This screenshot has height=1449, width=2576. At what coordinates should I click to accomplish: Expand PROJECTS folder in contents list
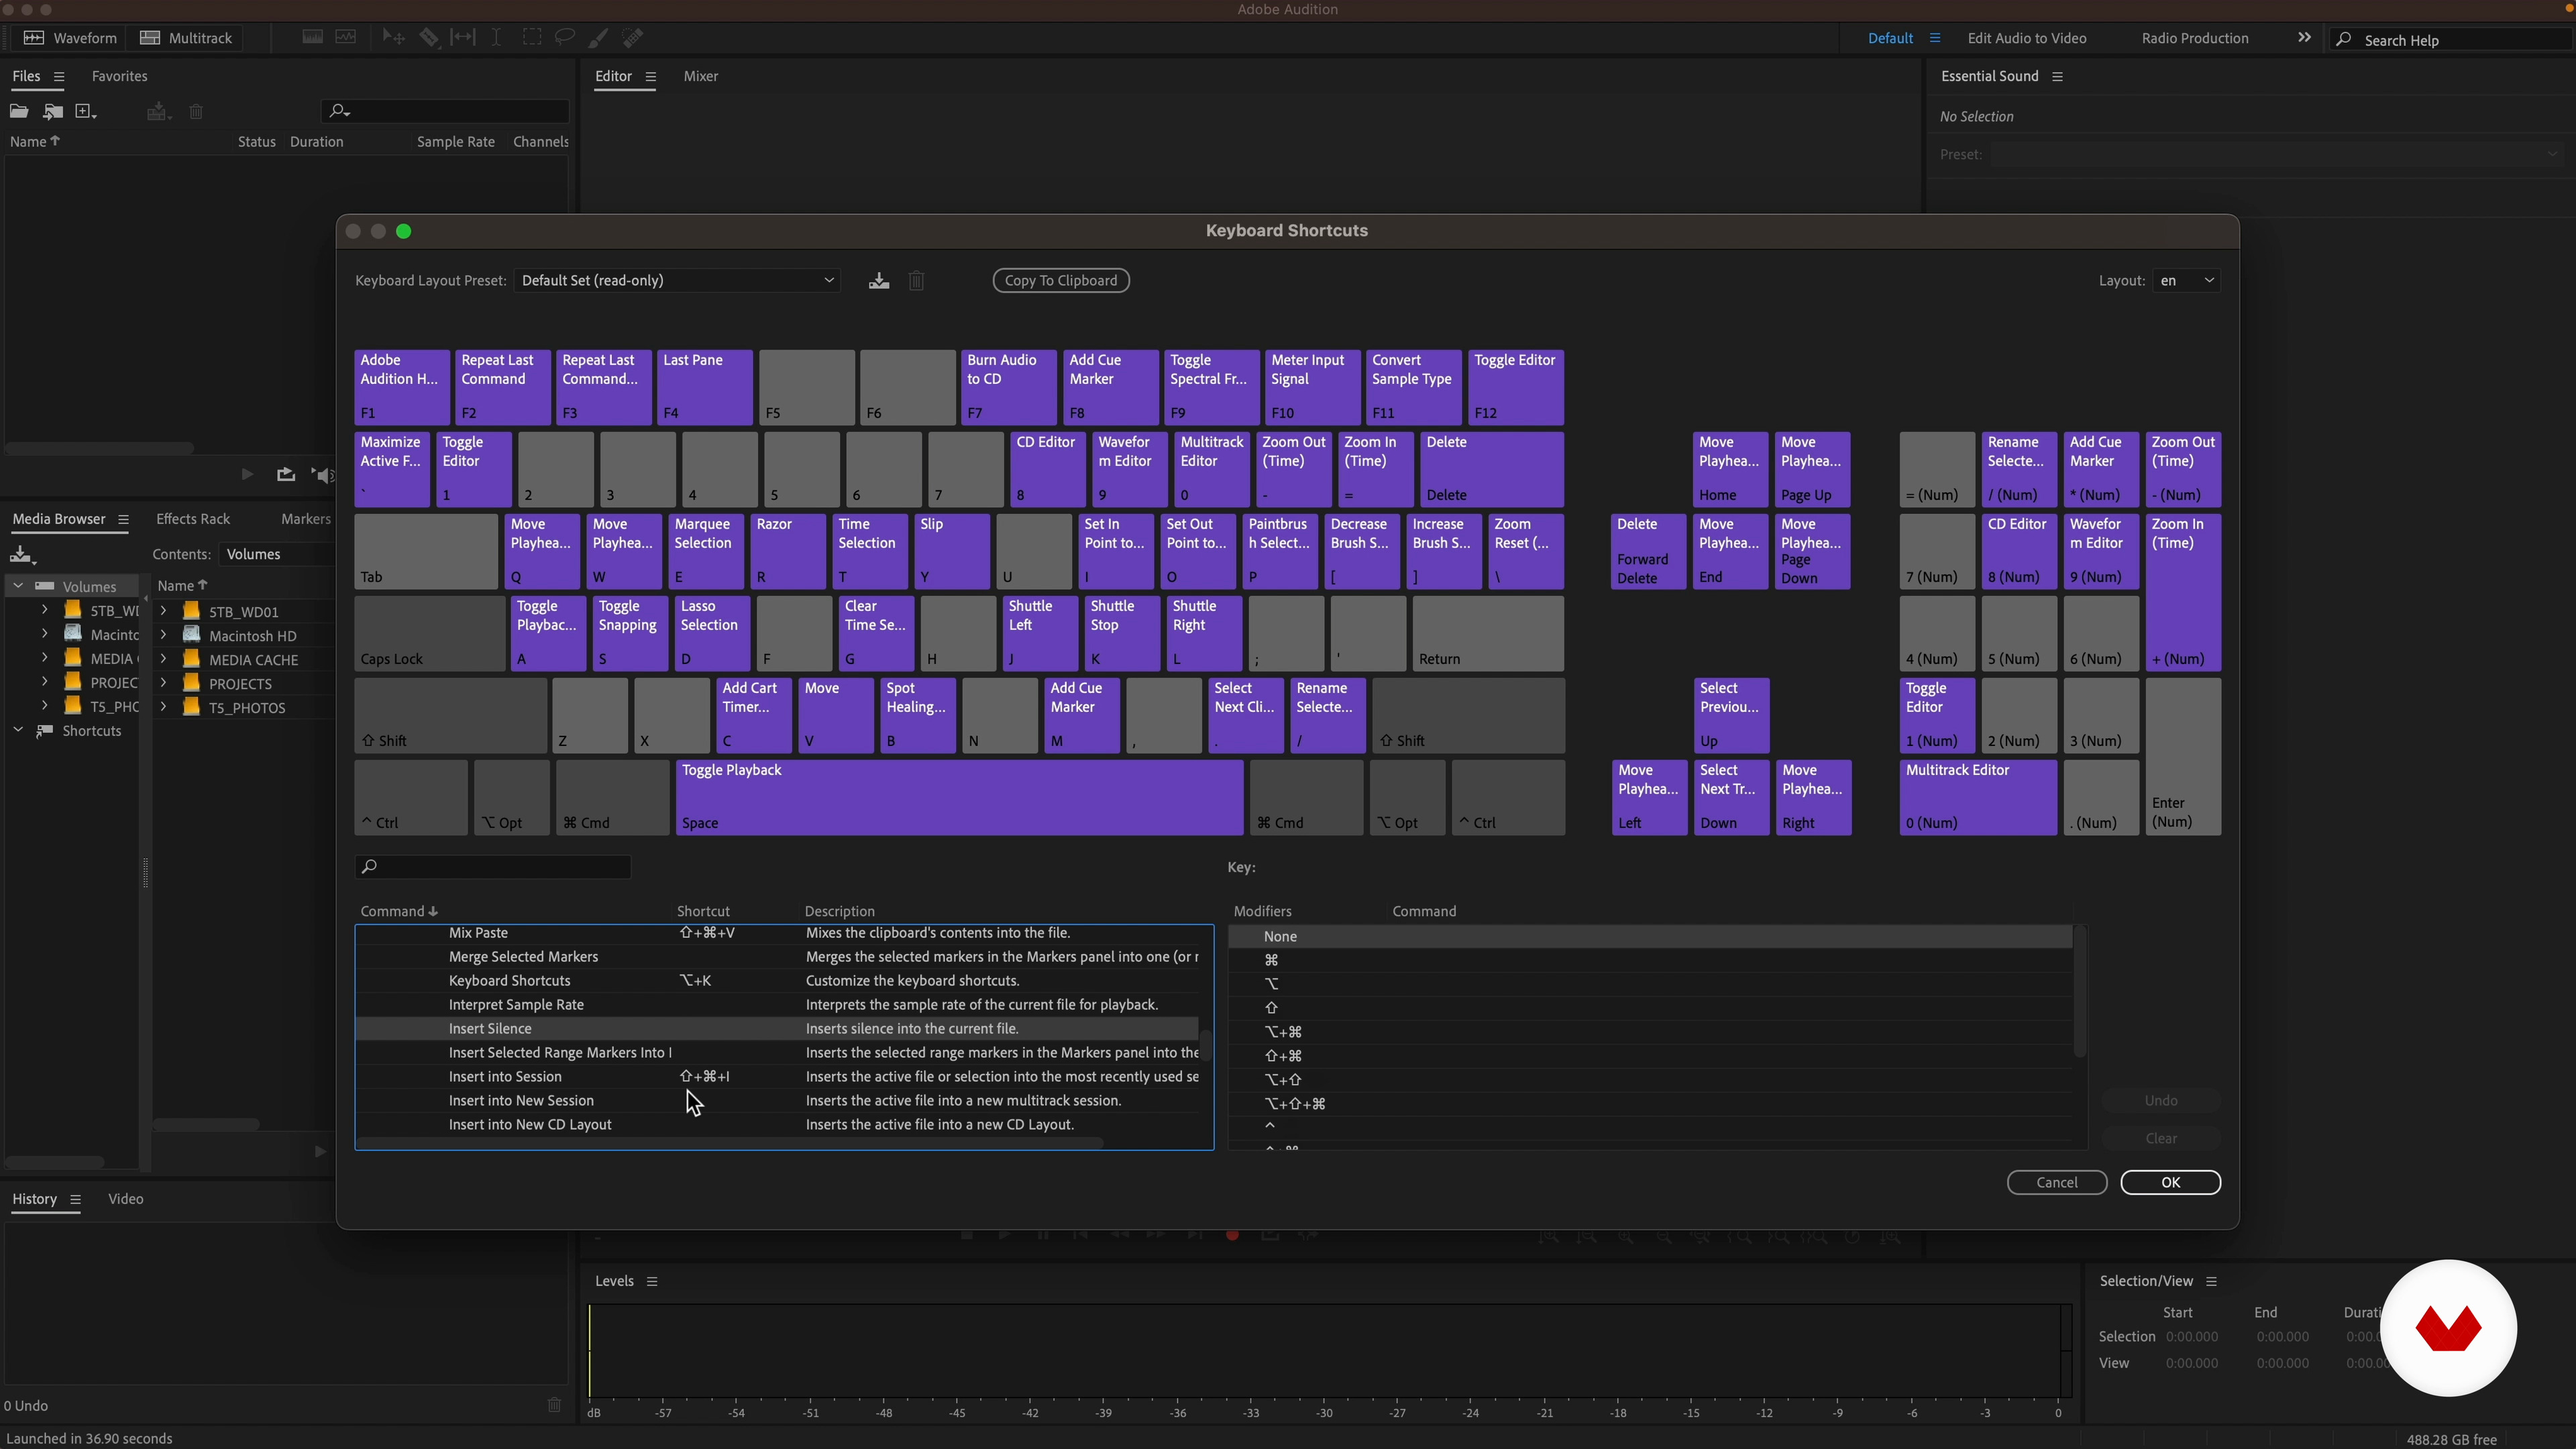click(x=163, y=683)
